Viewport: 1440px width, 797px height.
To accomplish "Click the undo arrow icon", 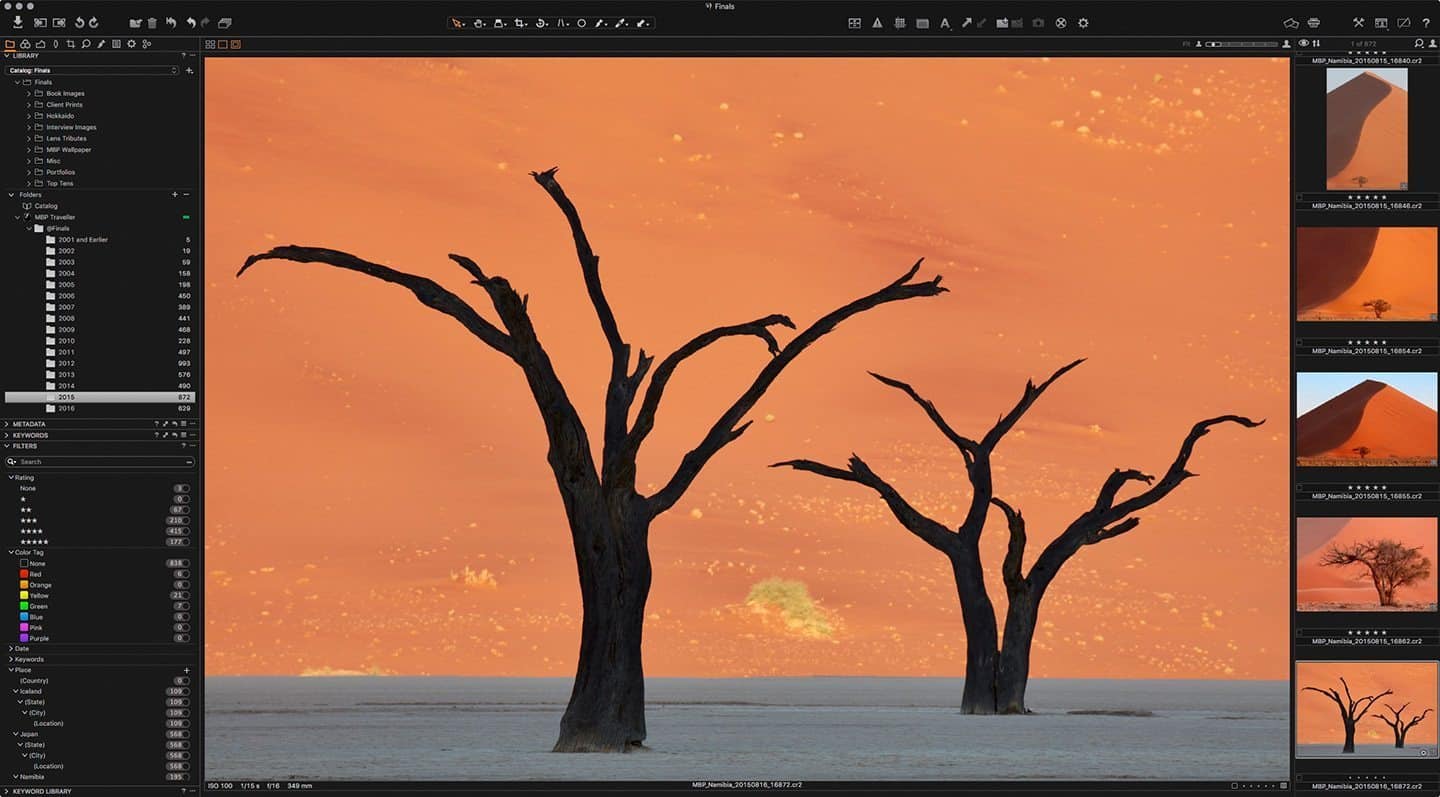I will [x=190, y=22].
